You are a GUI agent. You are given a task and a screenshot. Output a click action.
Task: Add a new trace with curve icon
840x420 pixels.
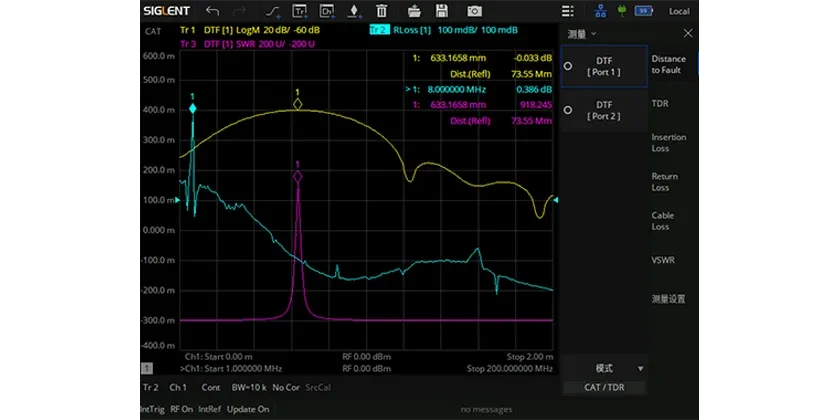(x=273, y=11)
